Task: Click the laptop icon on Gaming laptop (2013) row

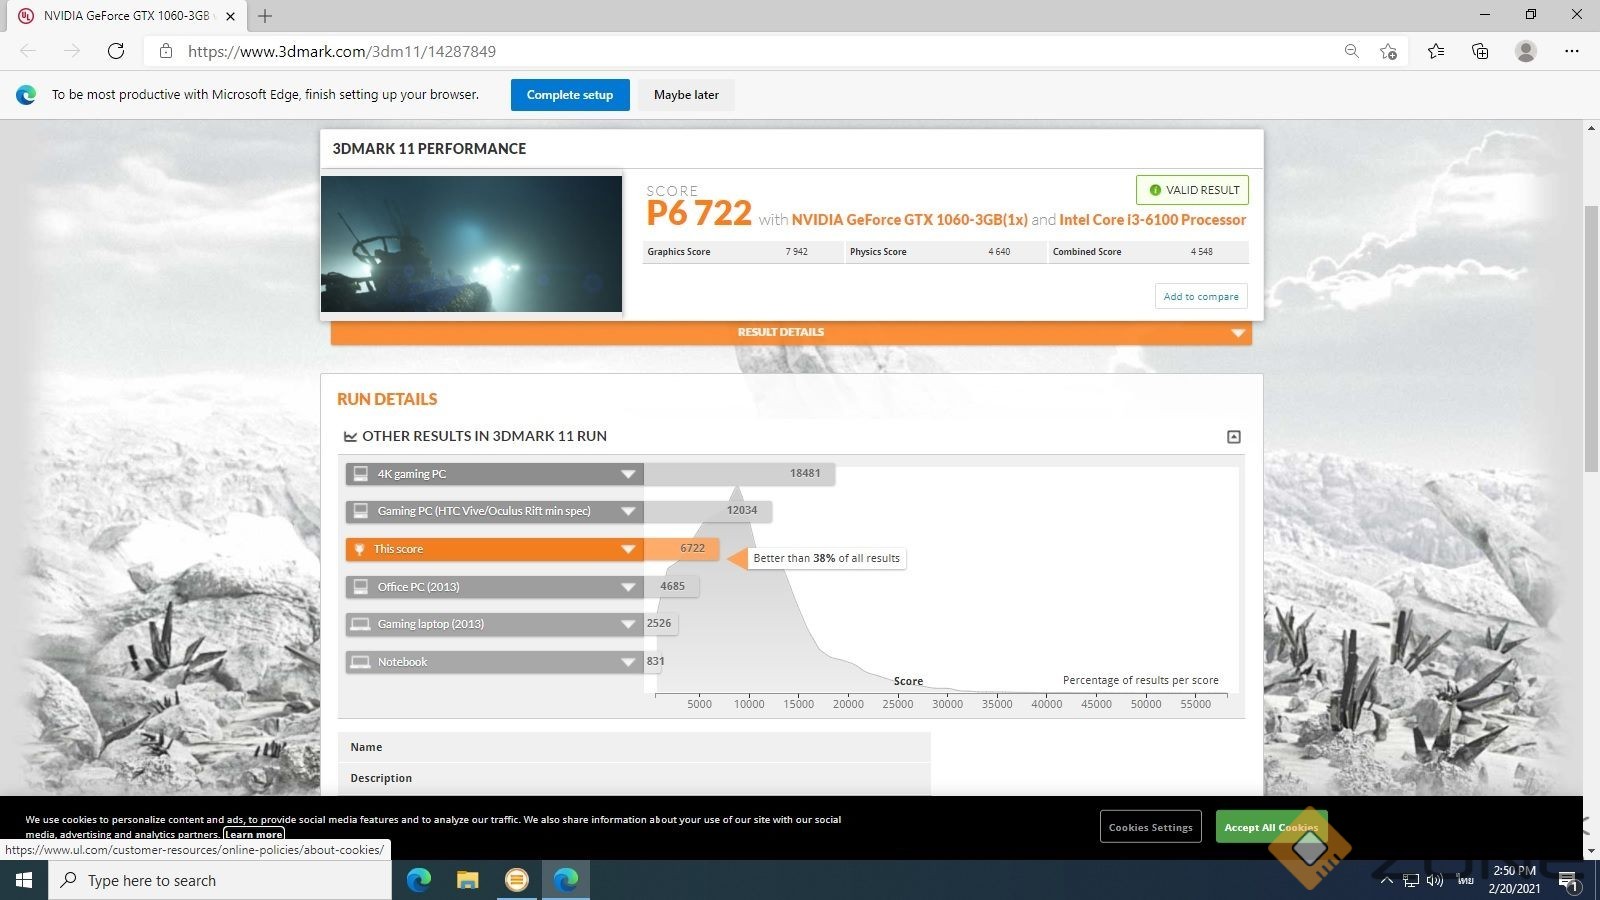Action: [x=360, y=624]
